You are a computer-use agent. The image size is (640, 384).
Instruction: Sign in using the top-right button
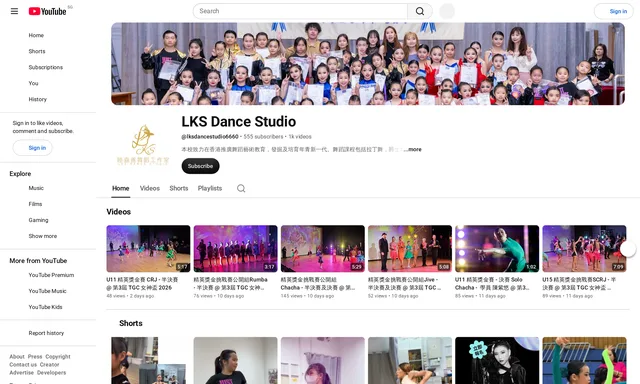[614, 11]
